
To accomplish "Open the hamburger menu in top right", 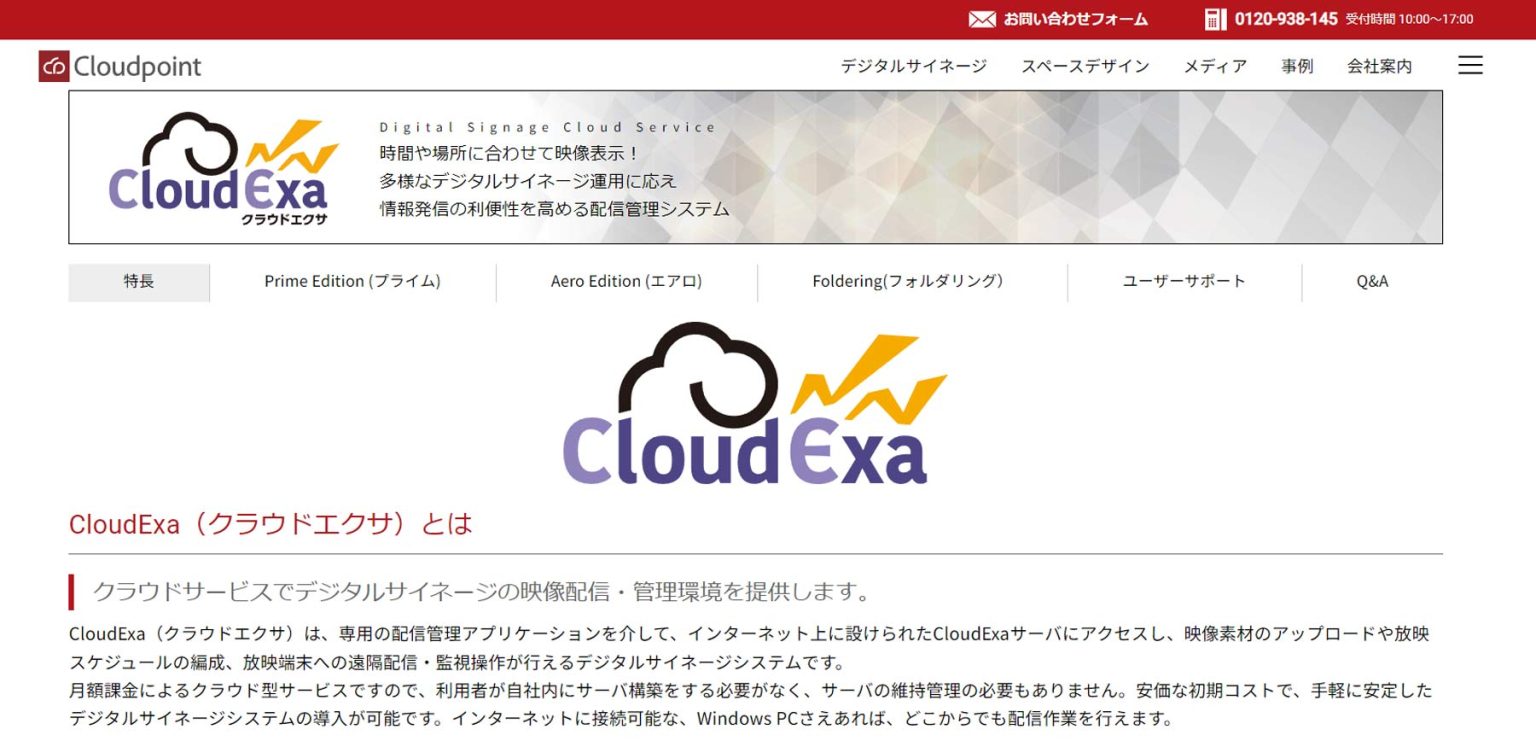I will click(1469, 64).
